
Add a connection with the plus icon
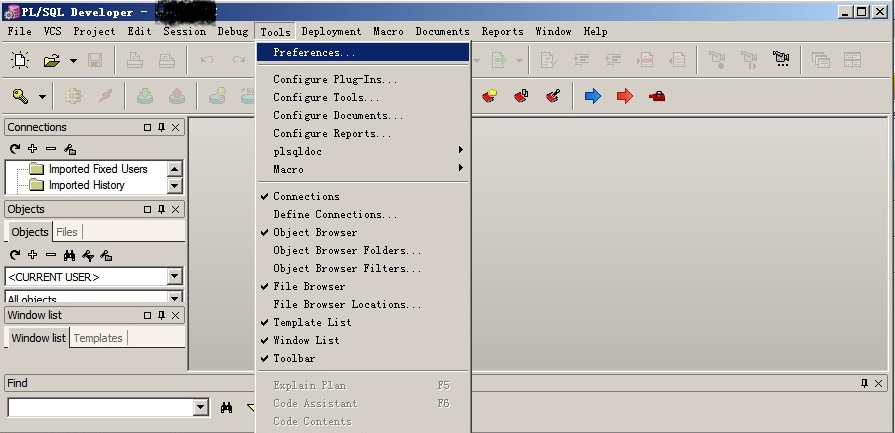click(x=33, y=149)
